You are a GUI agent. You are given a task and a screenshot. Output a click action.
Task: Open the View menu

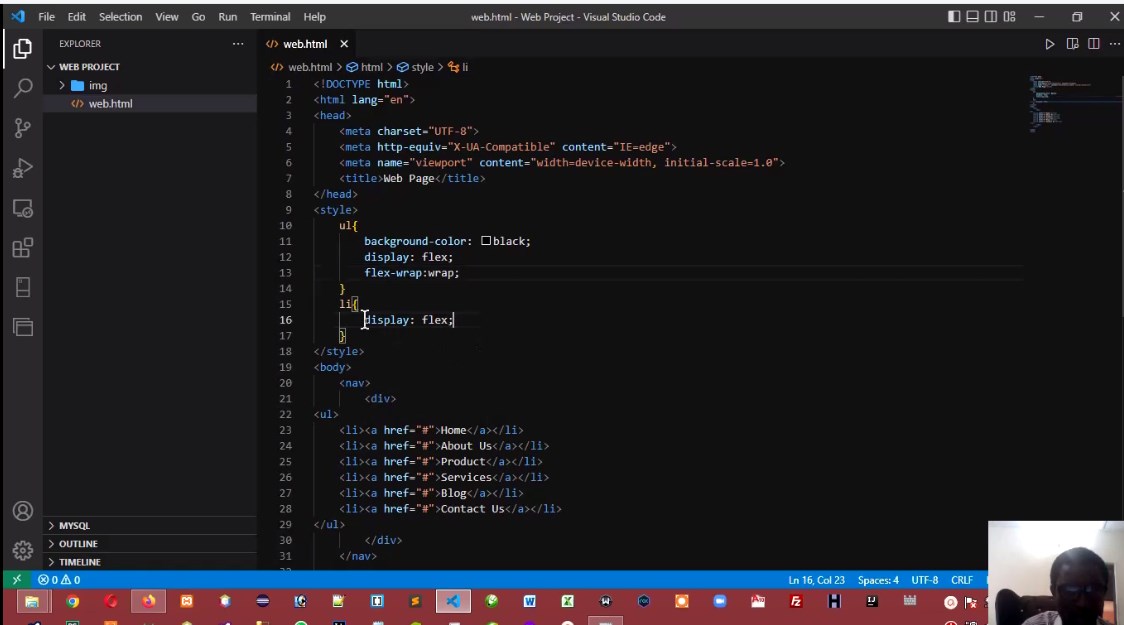pos(167,16)
